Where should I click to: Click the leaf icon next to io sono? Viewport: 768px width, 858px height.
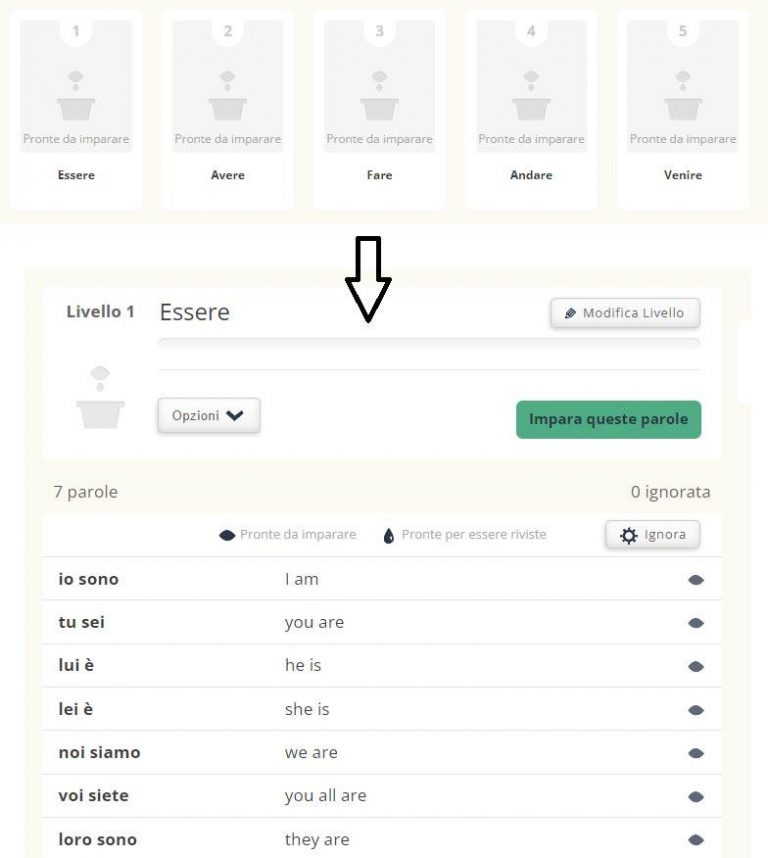tap(698, 578)
